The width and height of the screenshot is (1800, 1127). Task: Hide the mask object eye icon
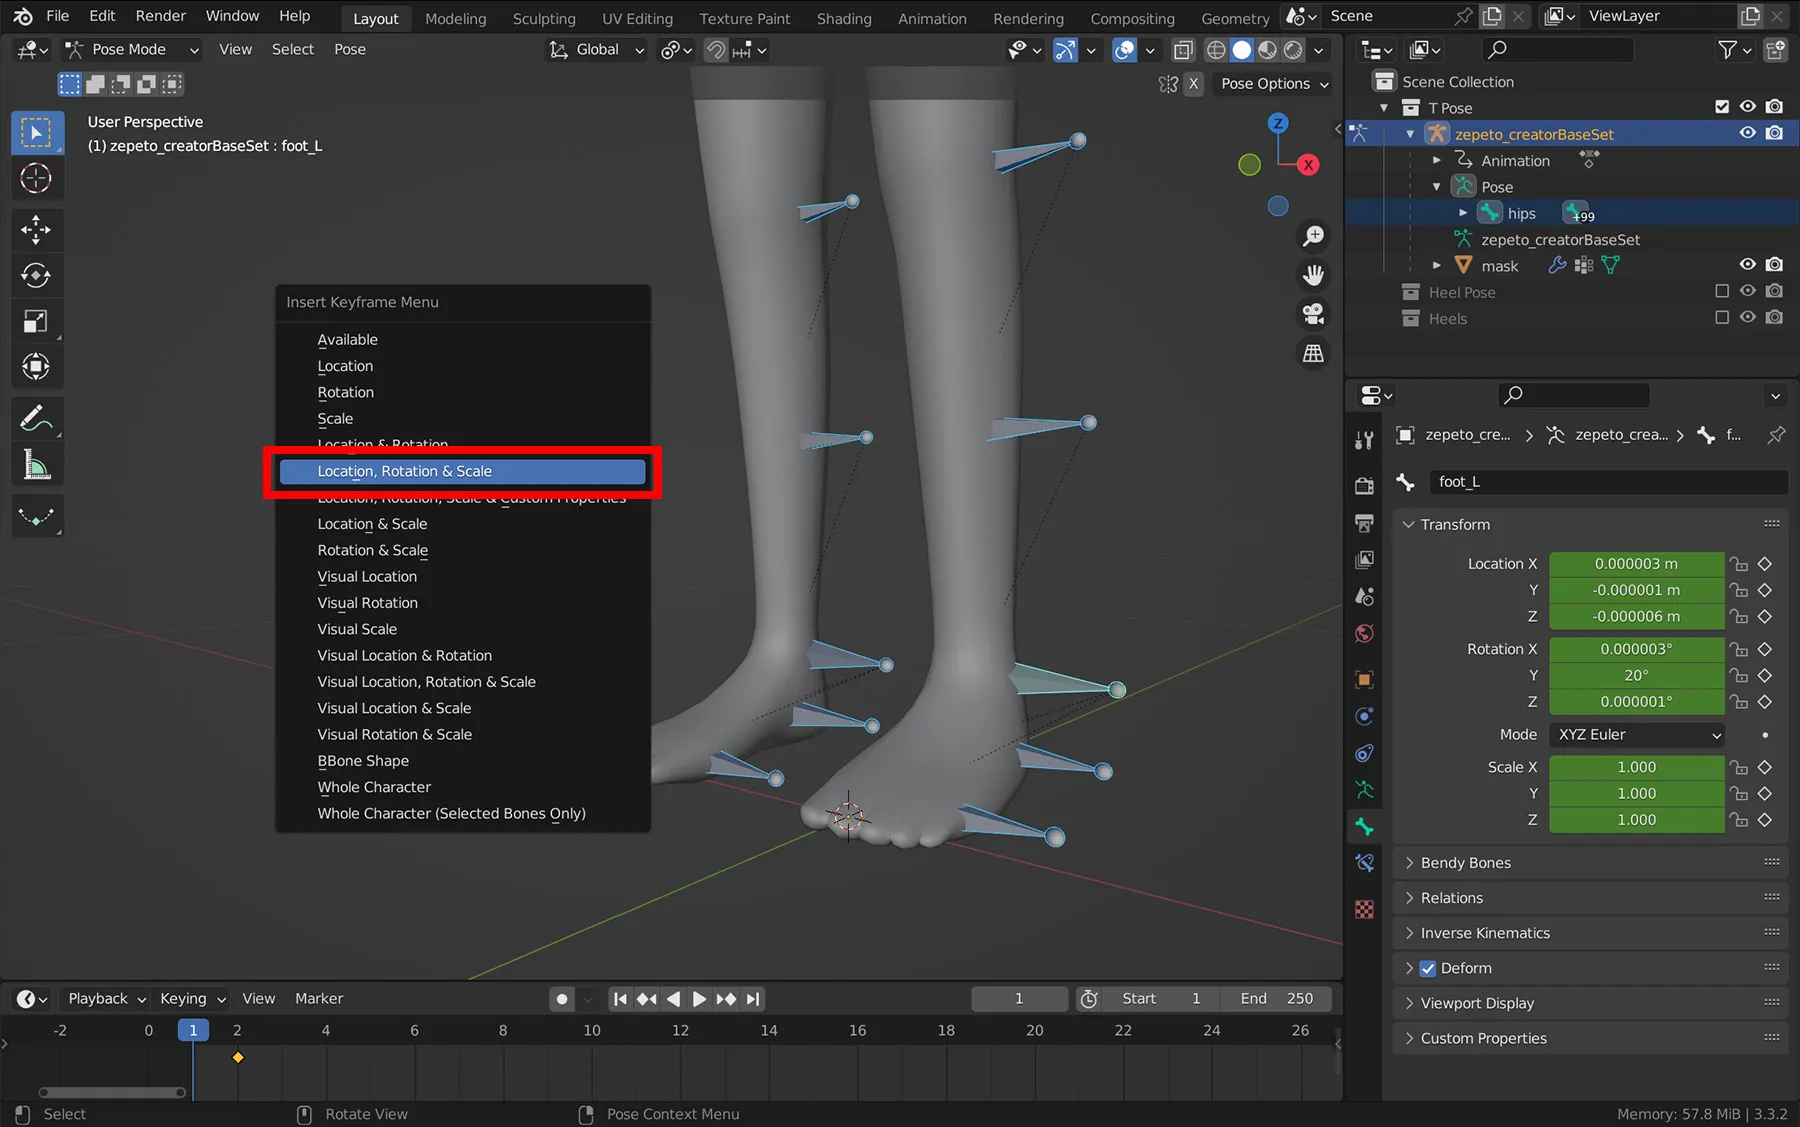(1747, 265)
